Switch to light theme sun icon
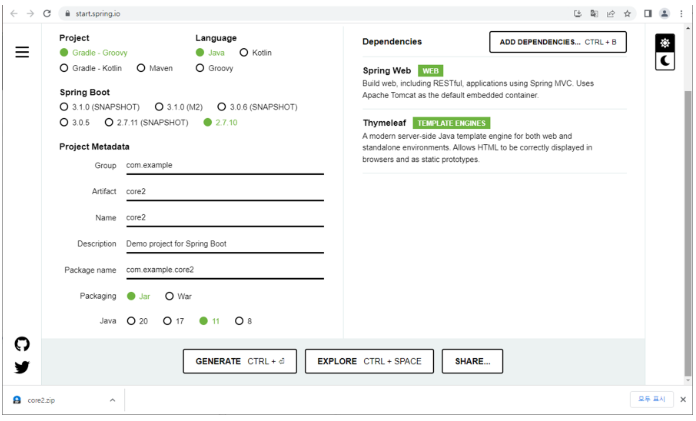The height and width of the screenshot is (421, 696). pos(664,43)
